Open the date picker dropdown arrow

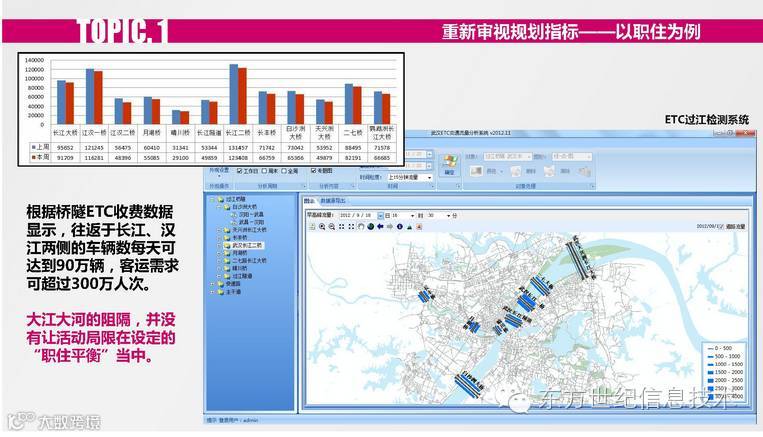(x=381, y=216)
